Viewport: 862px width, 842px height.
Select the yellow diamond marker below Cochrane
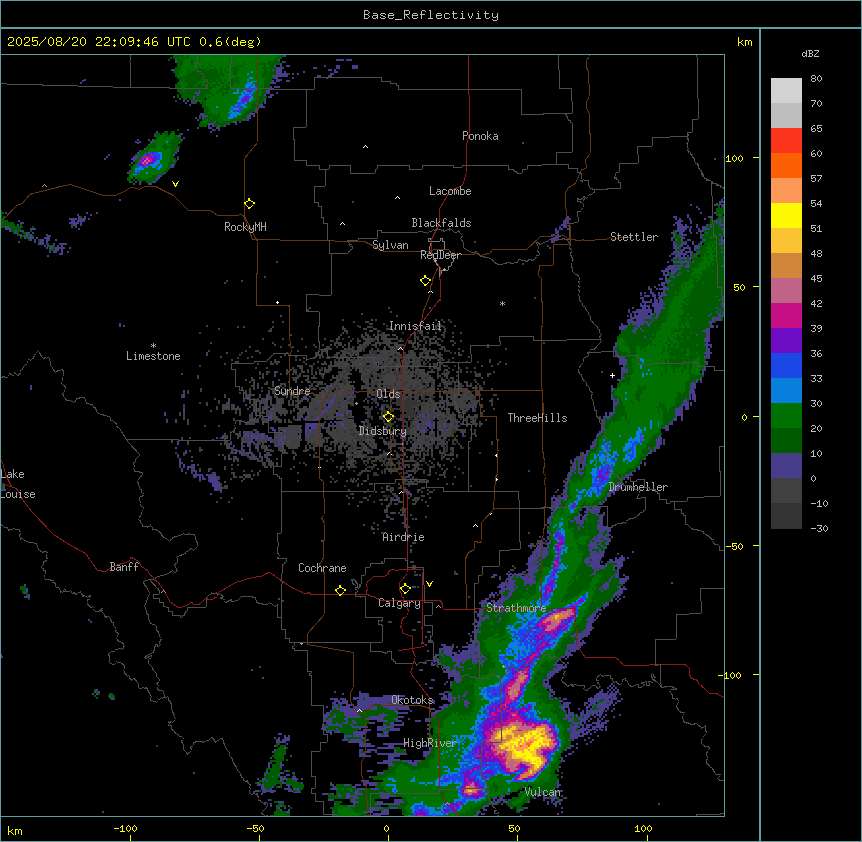click(x=340, y=590)
